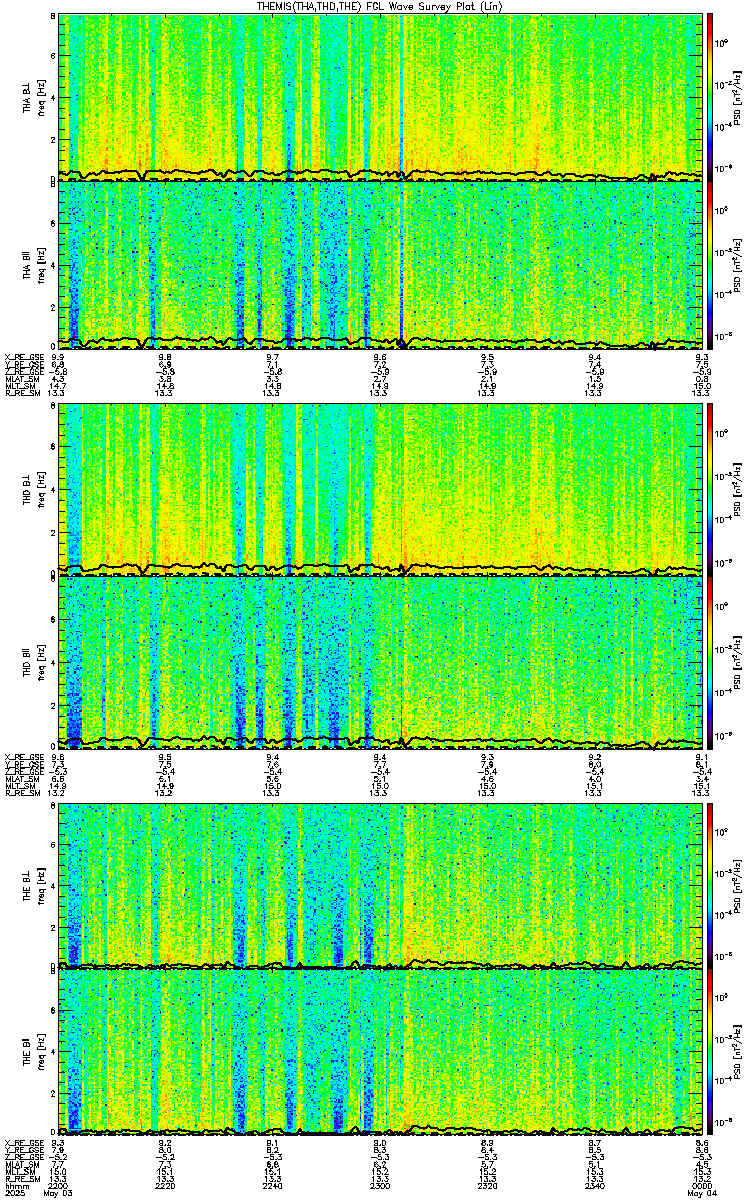Viewport: 750px width, 1200px height.
Task: Click the May 03 date label
Action: [60, 1193]
